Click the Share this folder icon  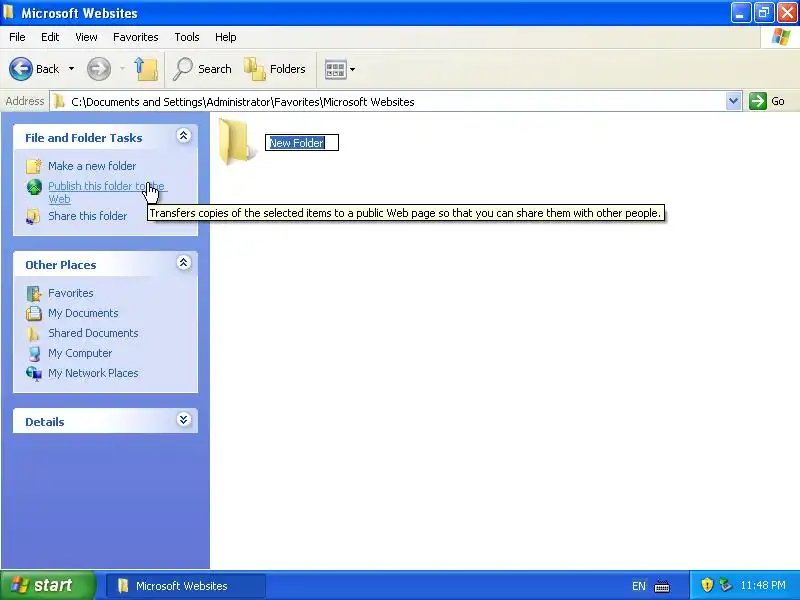tap(34, 216)
